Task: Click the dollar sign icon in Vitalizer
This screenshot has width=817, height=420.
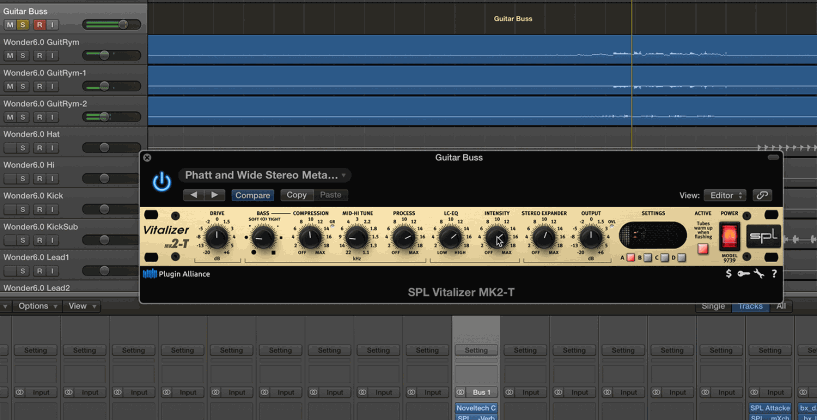Action: pos(728,274)
